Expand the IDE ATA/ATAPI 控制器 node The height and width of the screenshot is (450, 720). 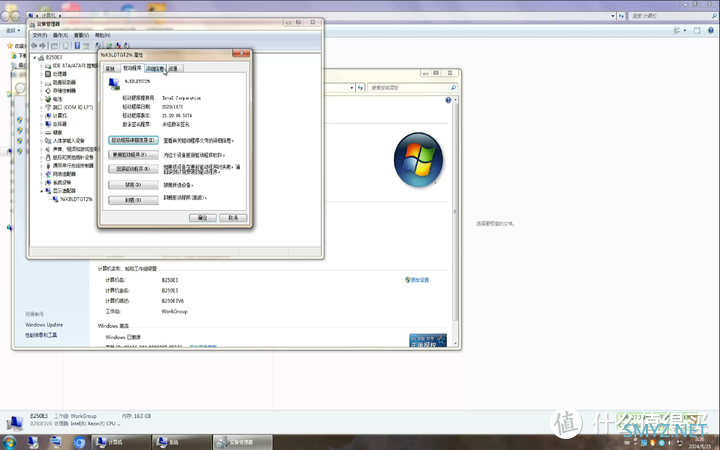(41, 66)
